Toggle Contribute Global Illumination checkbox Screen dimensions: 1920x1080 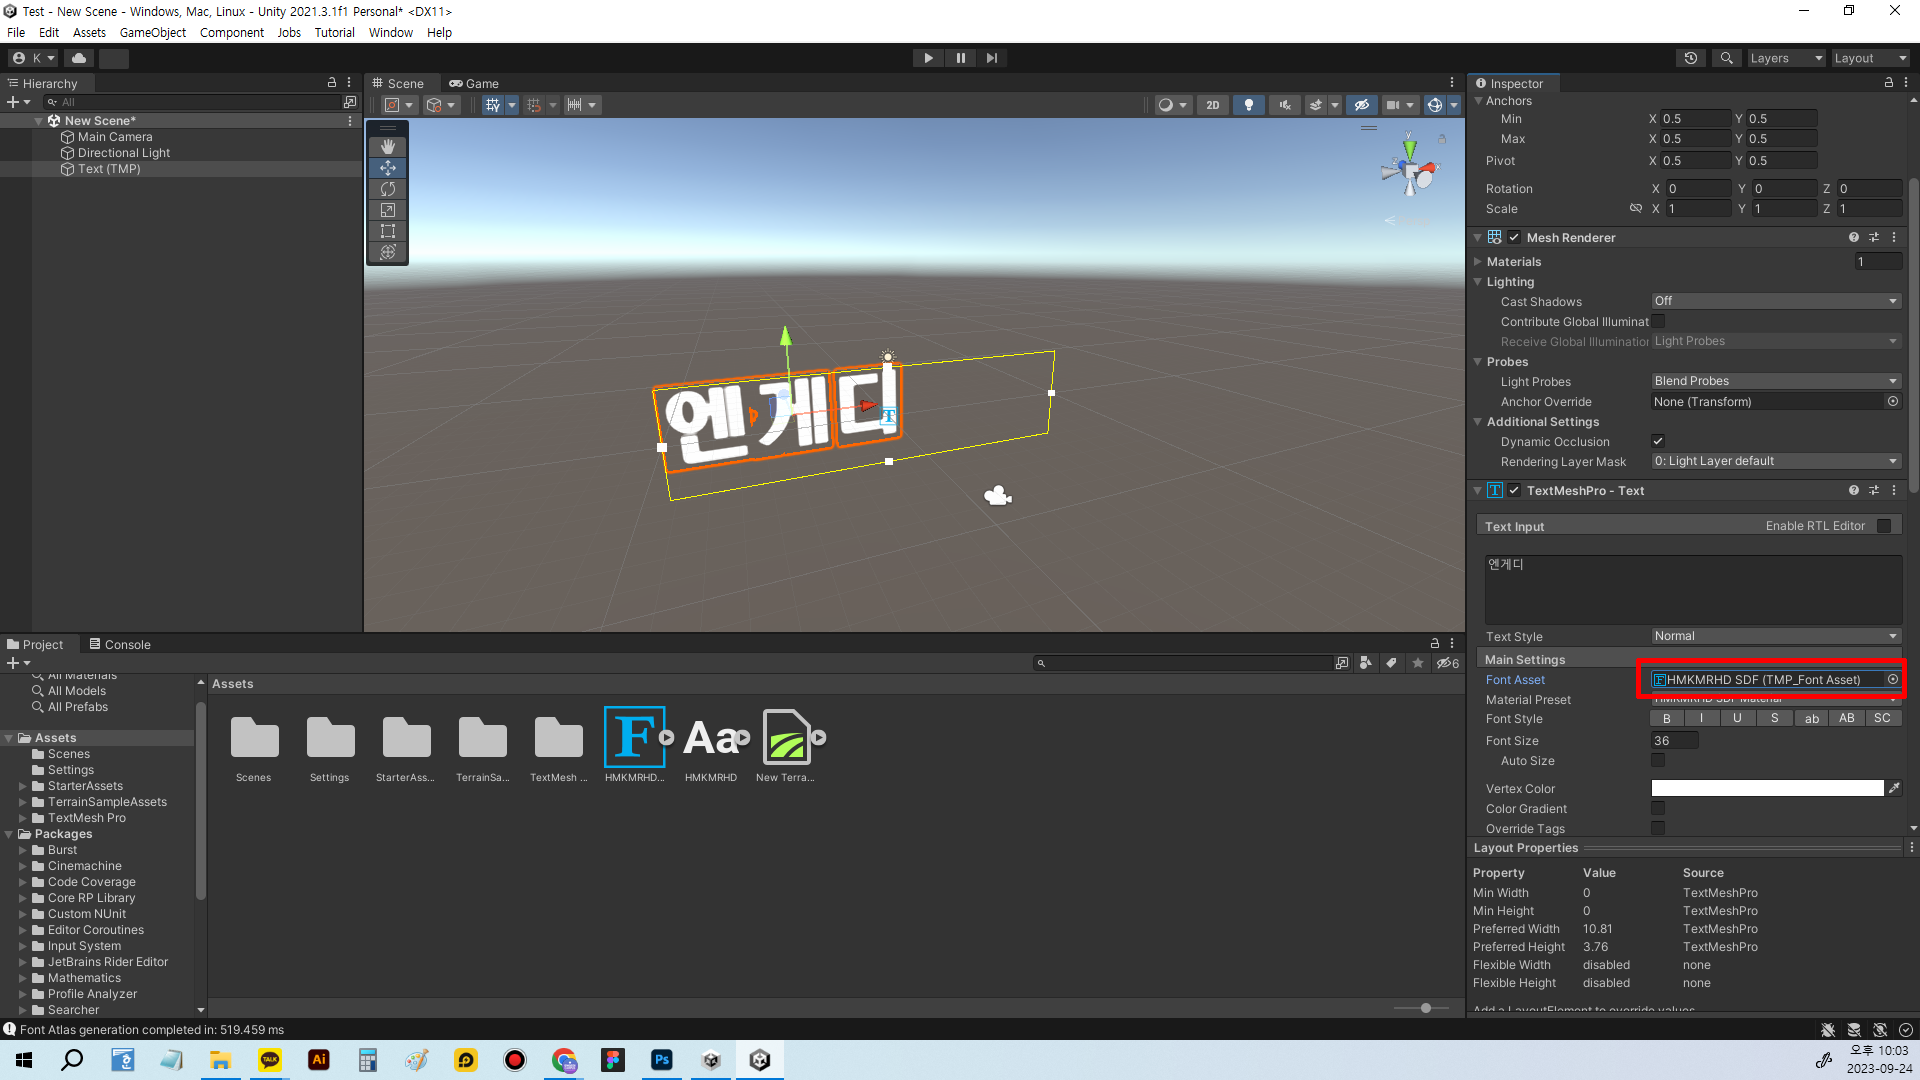pyautogui.click(x=1658, y=321)
